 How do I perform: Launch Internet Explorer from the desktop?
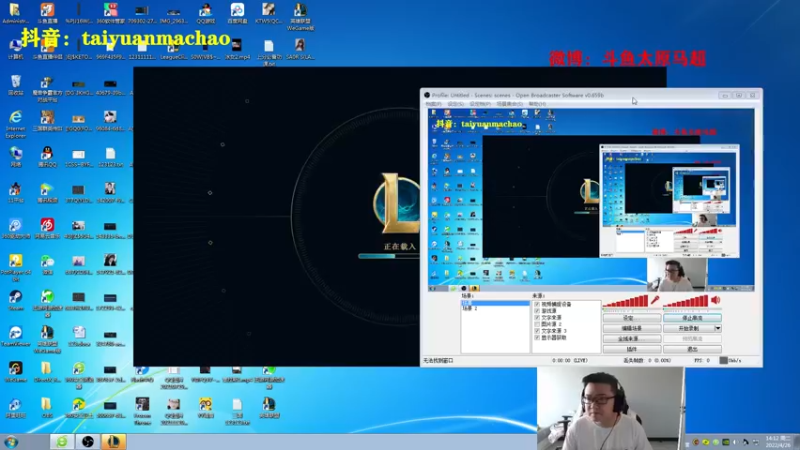[15, 124]
